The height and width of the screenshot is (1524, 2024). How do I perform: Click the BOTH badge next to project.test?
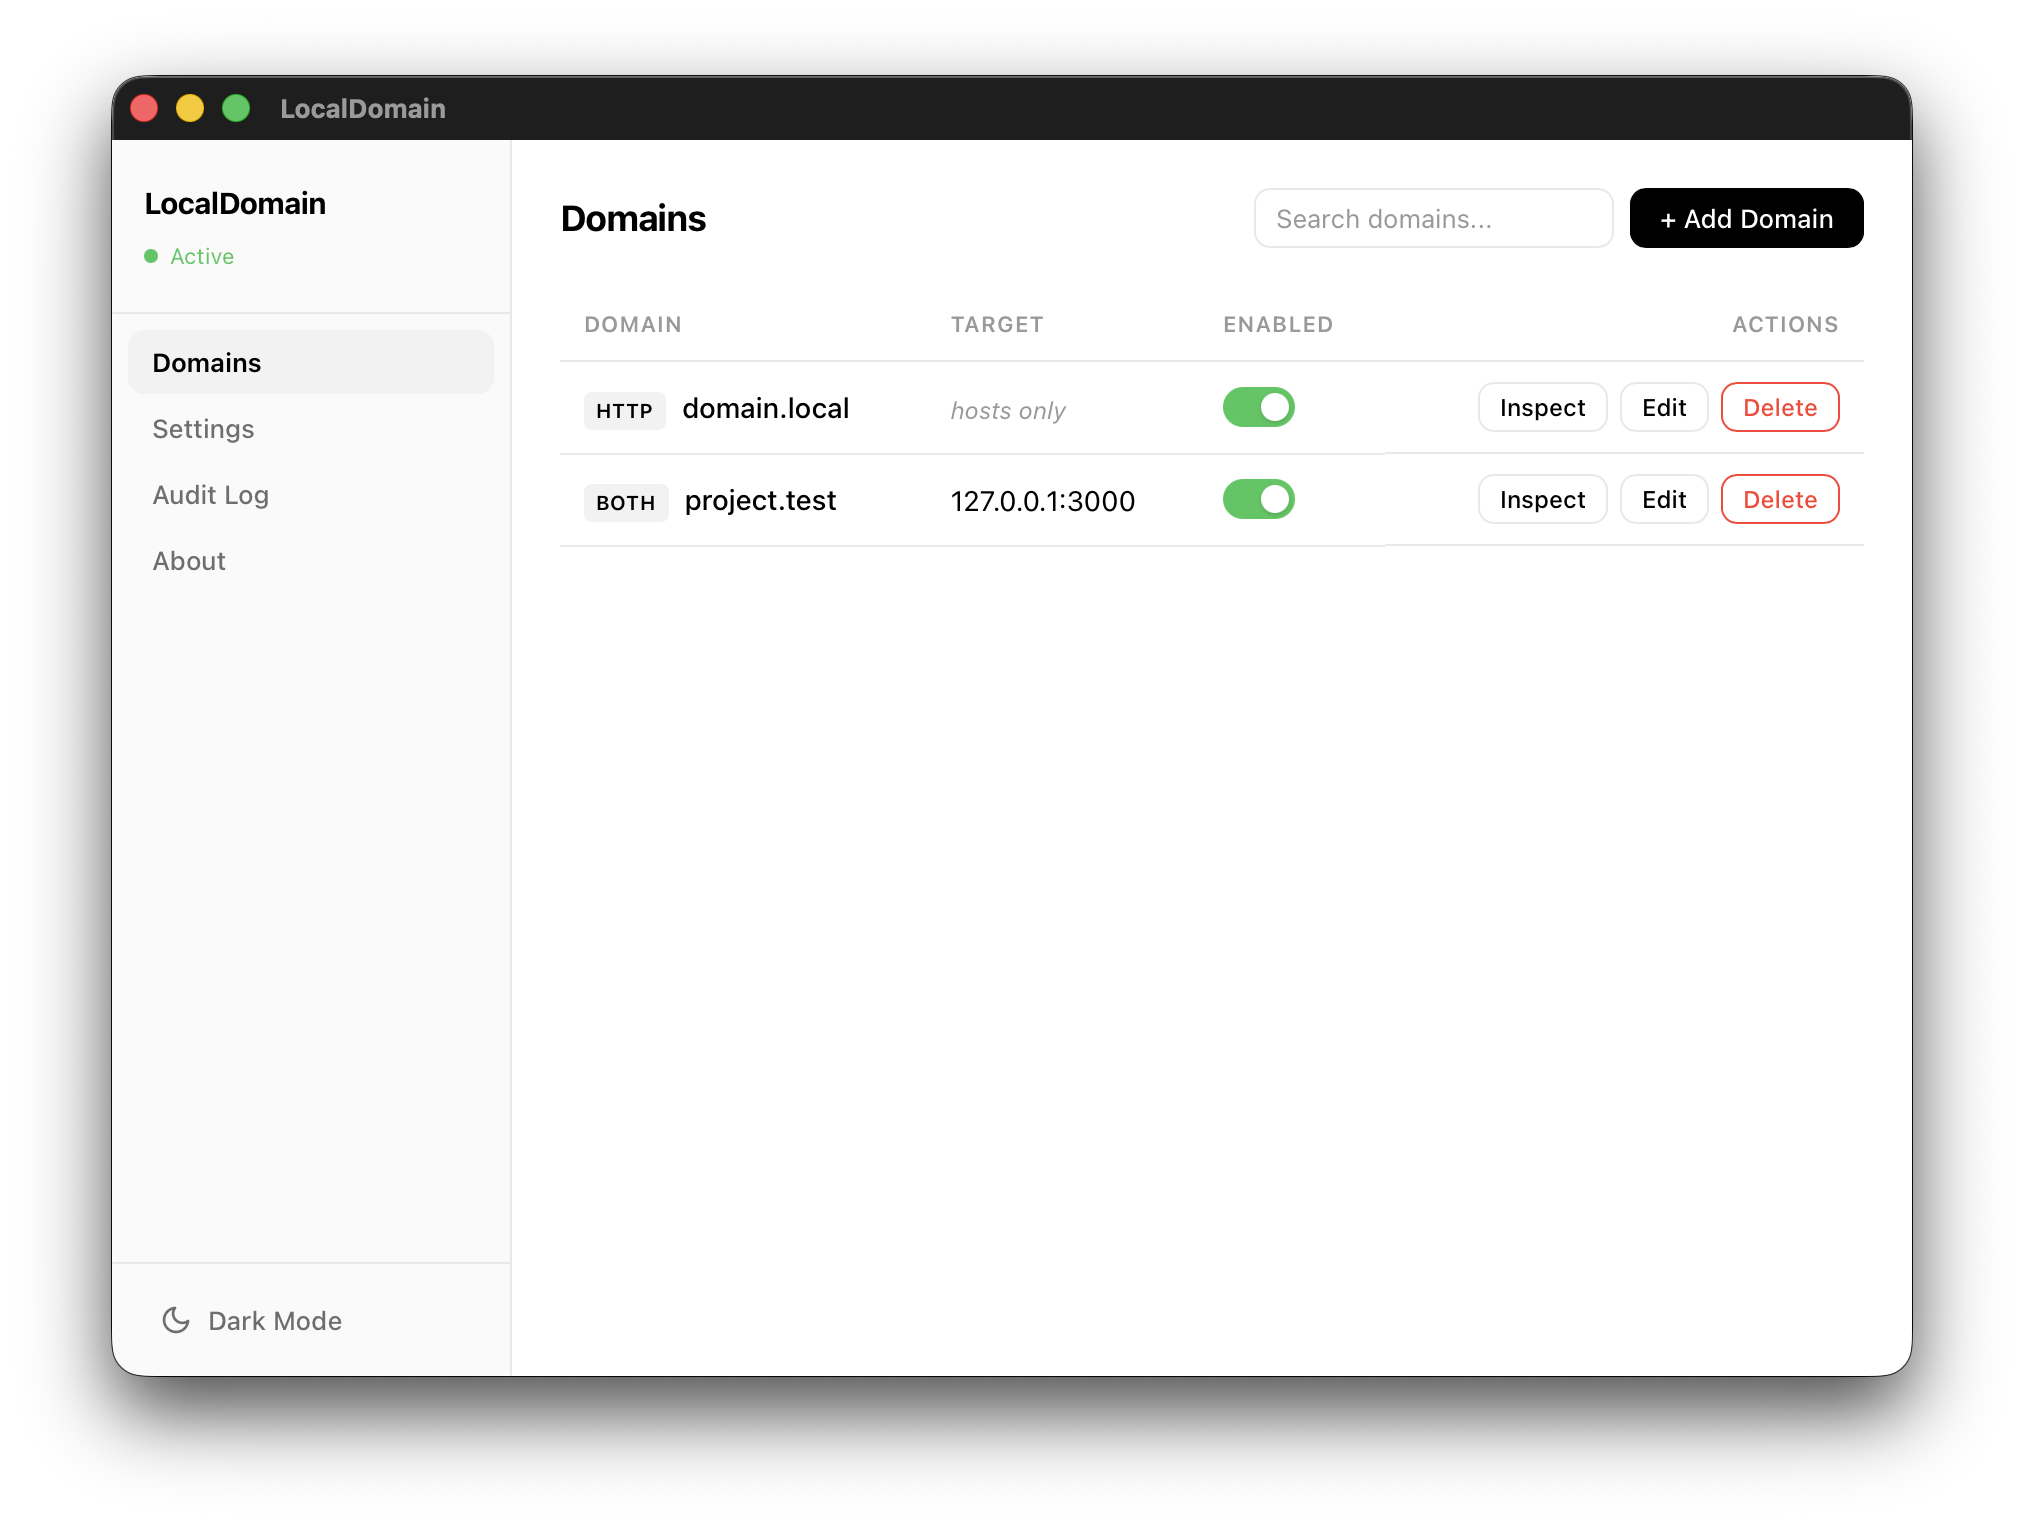point(625,502)
